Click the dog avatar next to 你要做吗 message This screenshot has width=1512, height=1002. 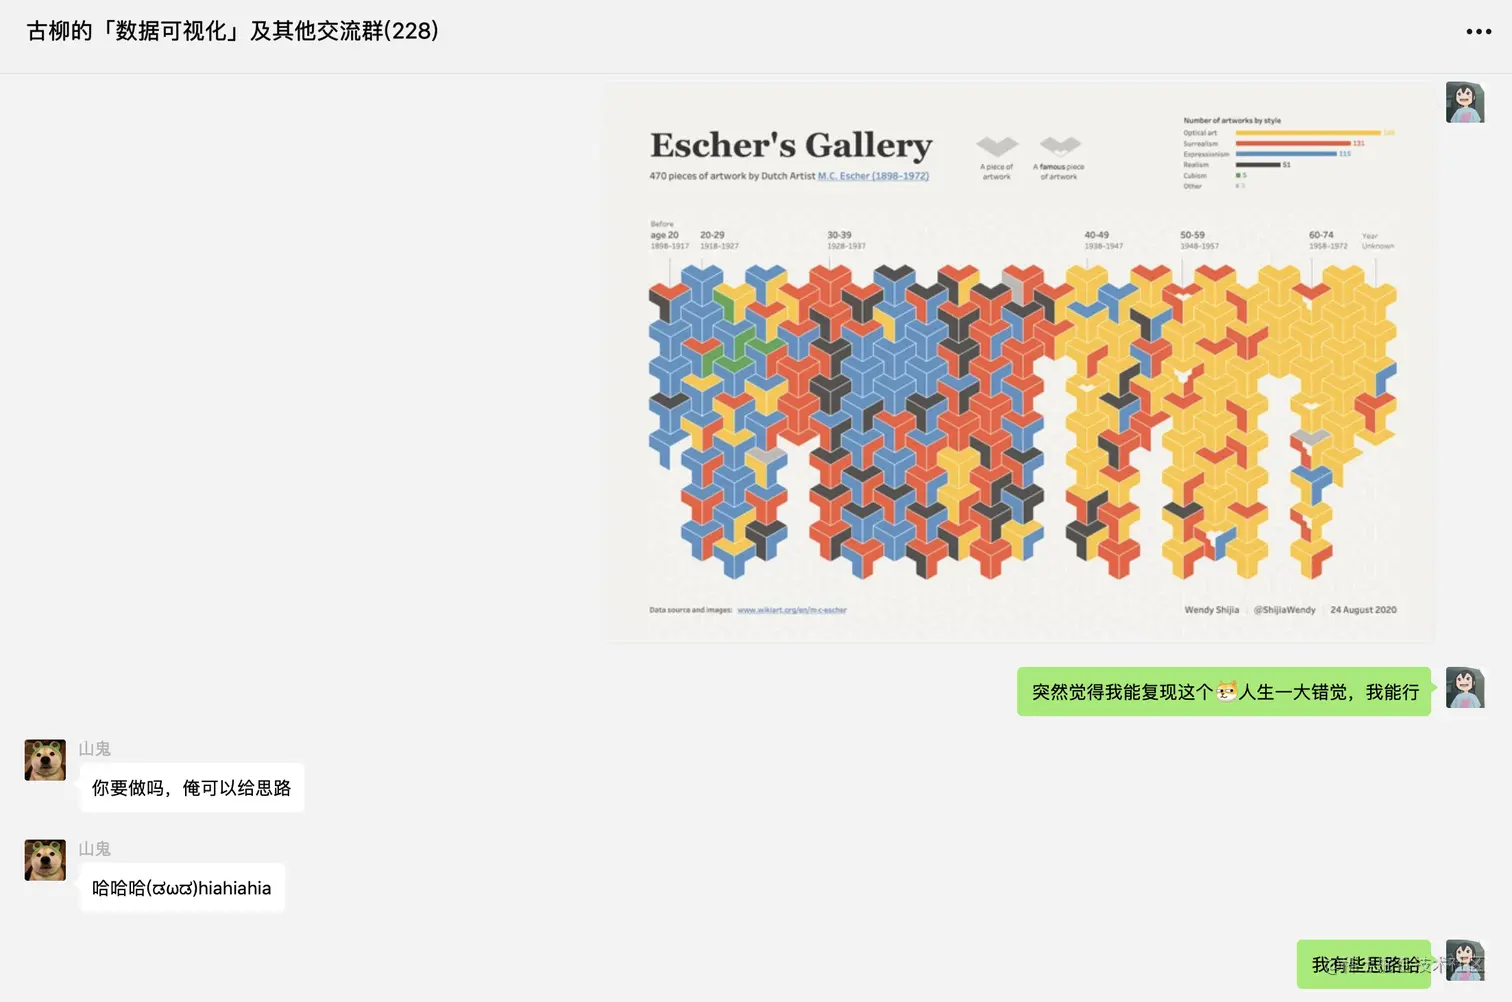click(x=45, y=760)
